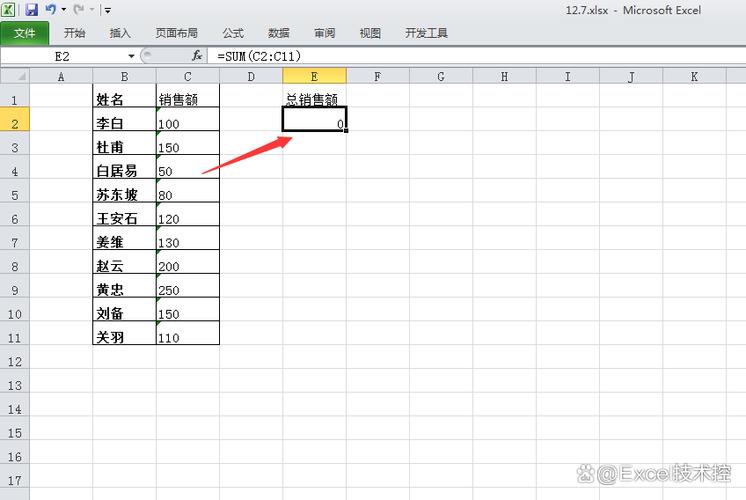Screen dimensions: 746x500
Task: Select the cell with value 200
Action: [x=187, y=262]
